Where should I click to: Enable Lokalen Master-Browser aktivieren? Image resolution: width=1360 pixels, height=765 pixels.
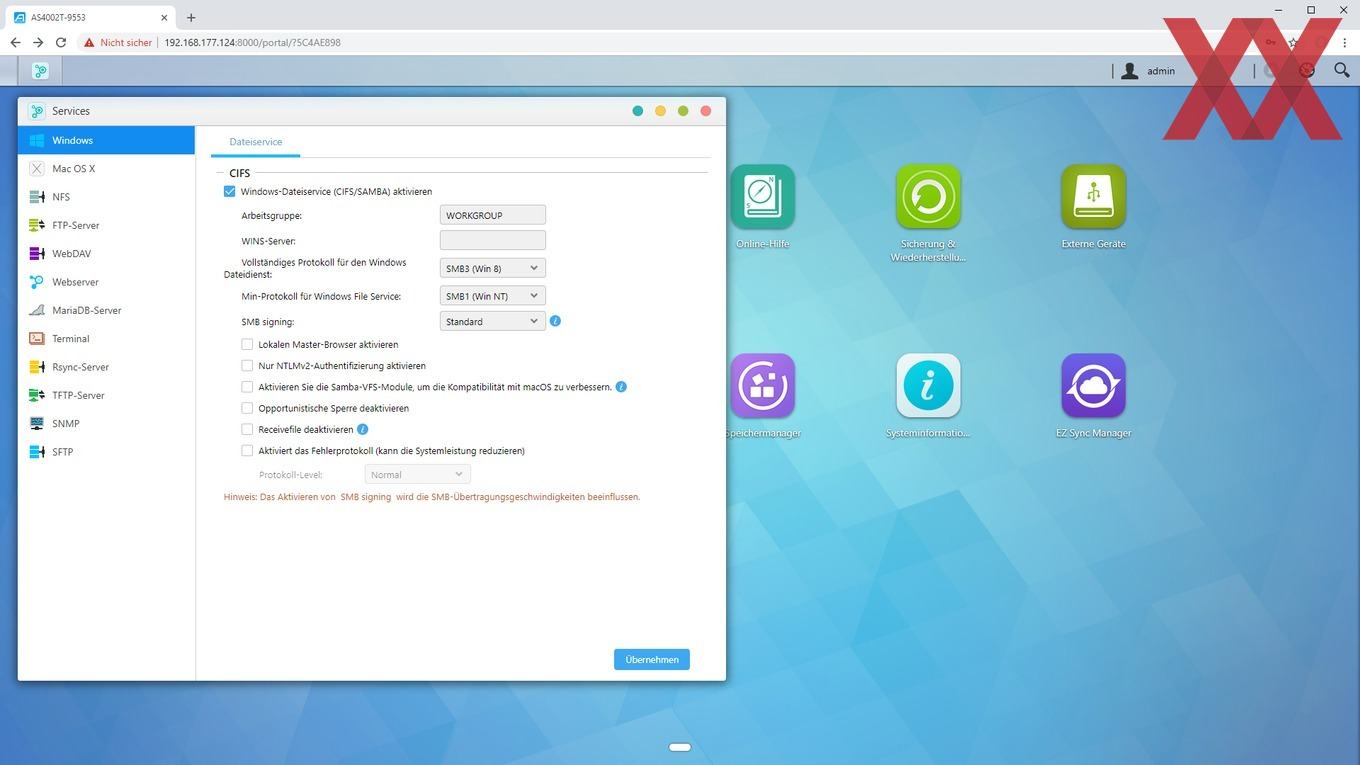pos(247,344)
